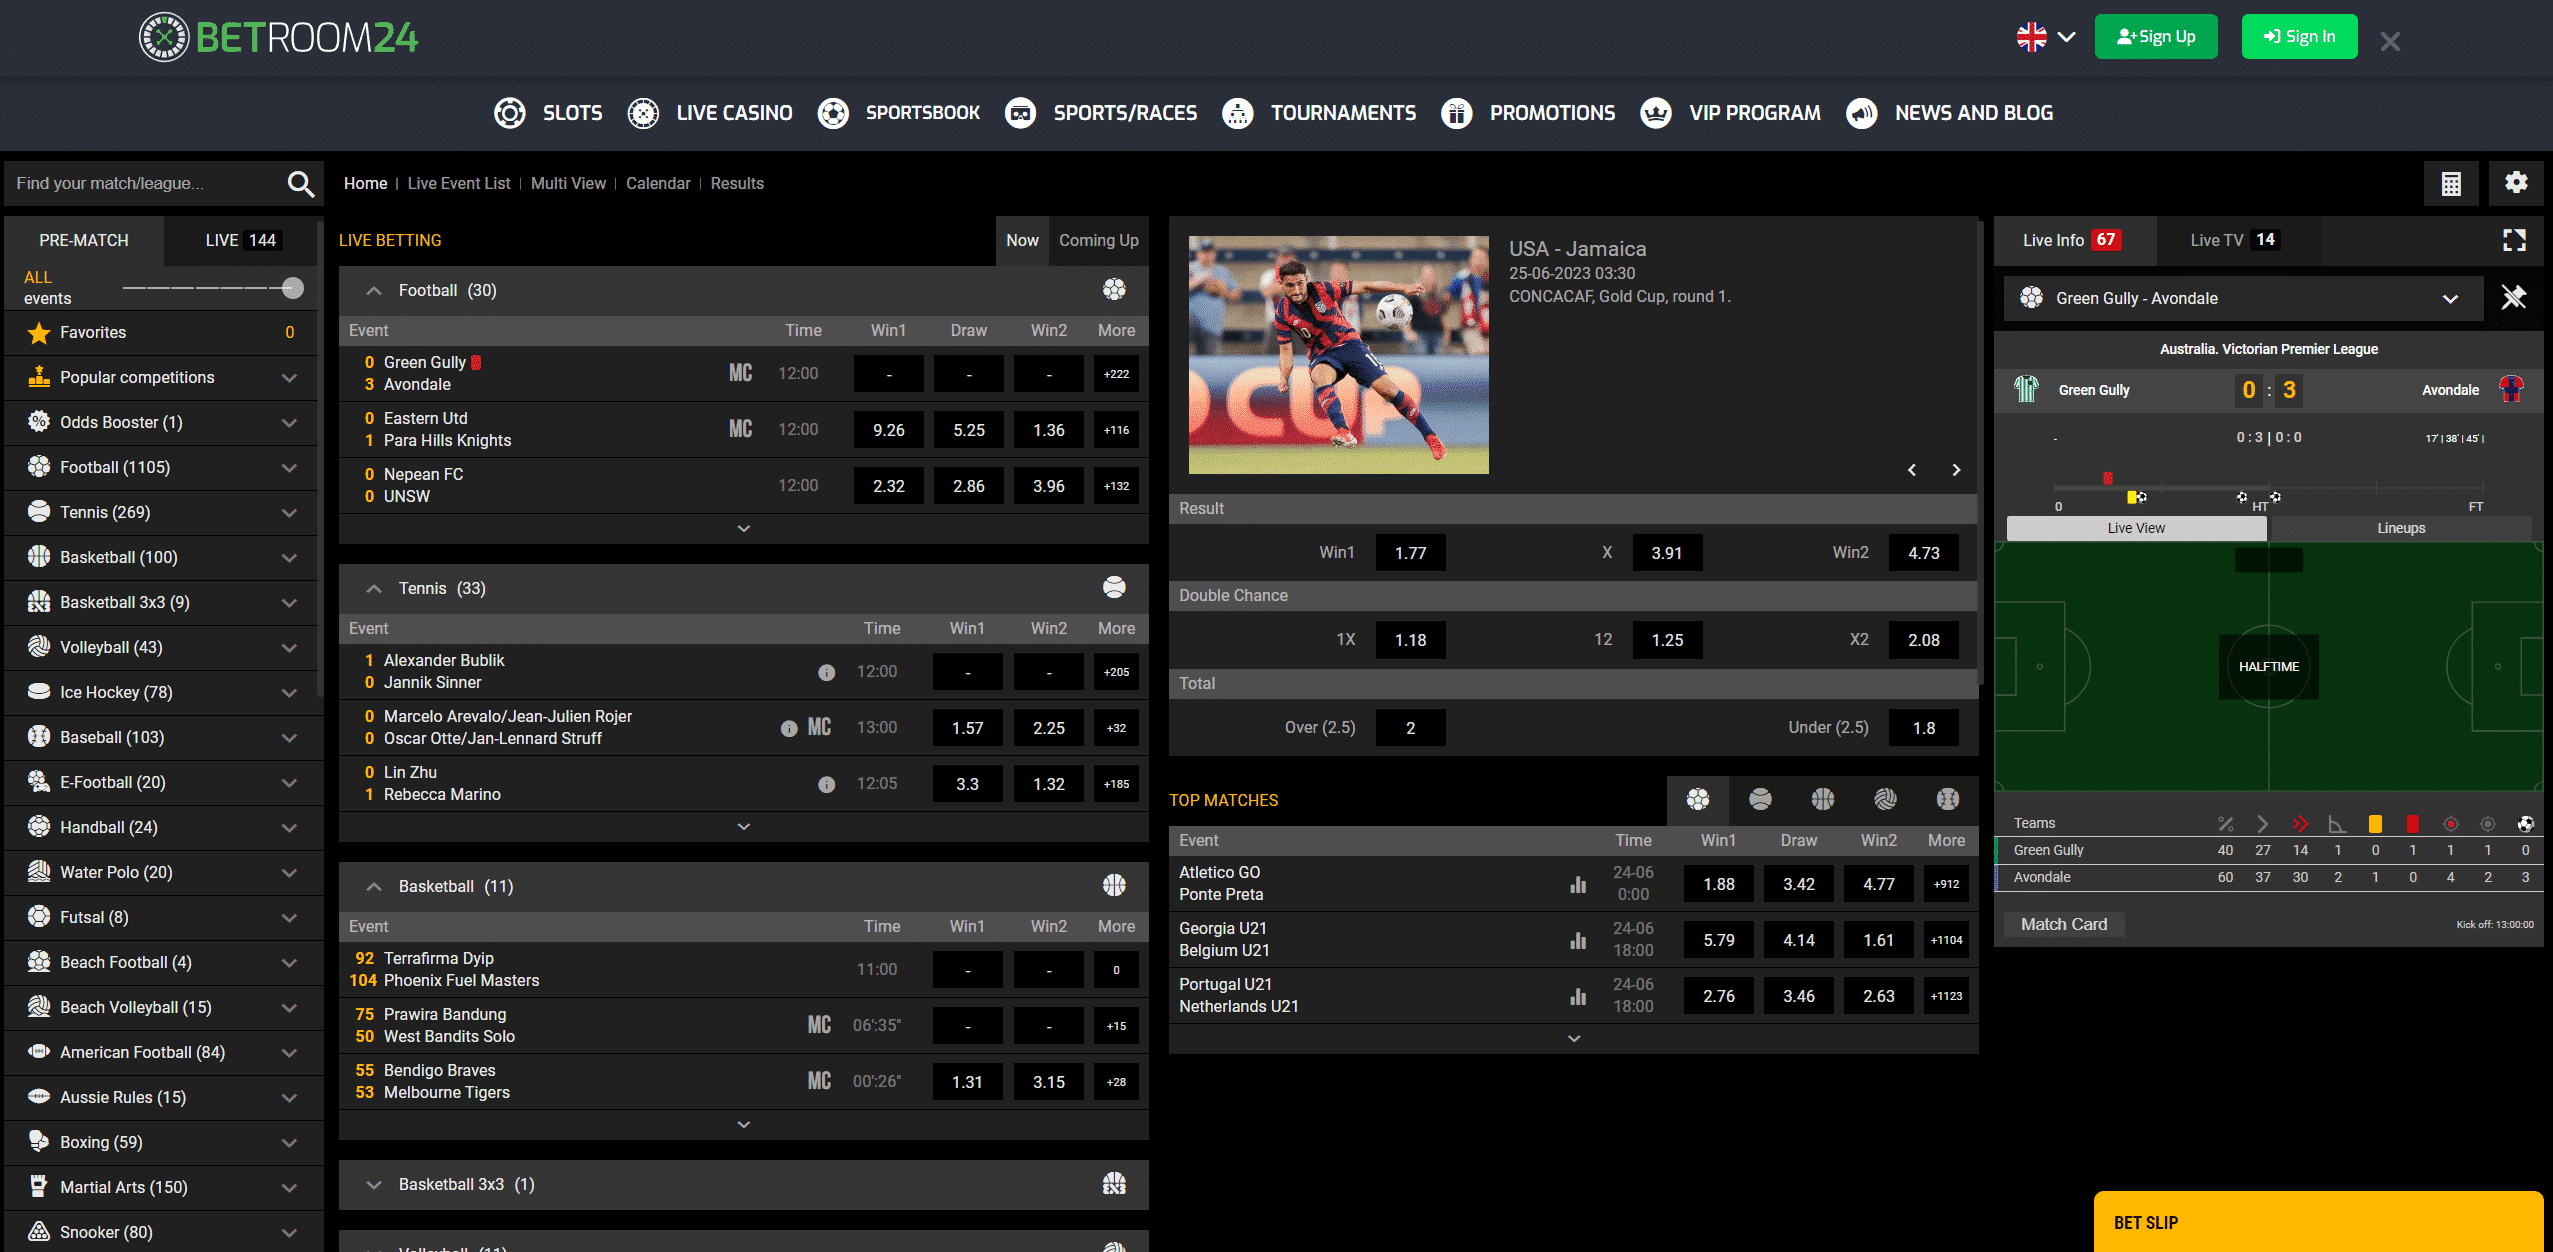Select volleyball filter in Top Matches
The image size is (2553, 1252).
[x=1885, y=799]
